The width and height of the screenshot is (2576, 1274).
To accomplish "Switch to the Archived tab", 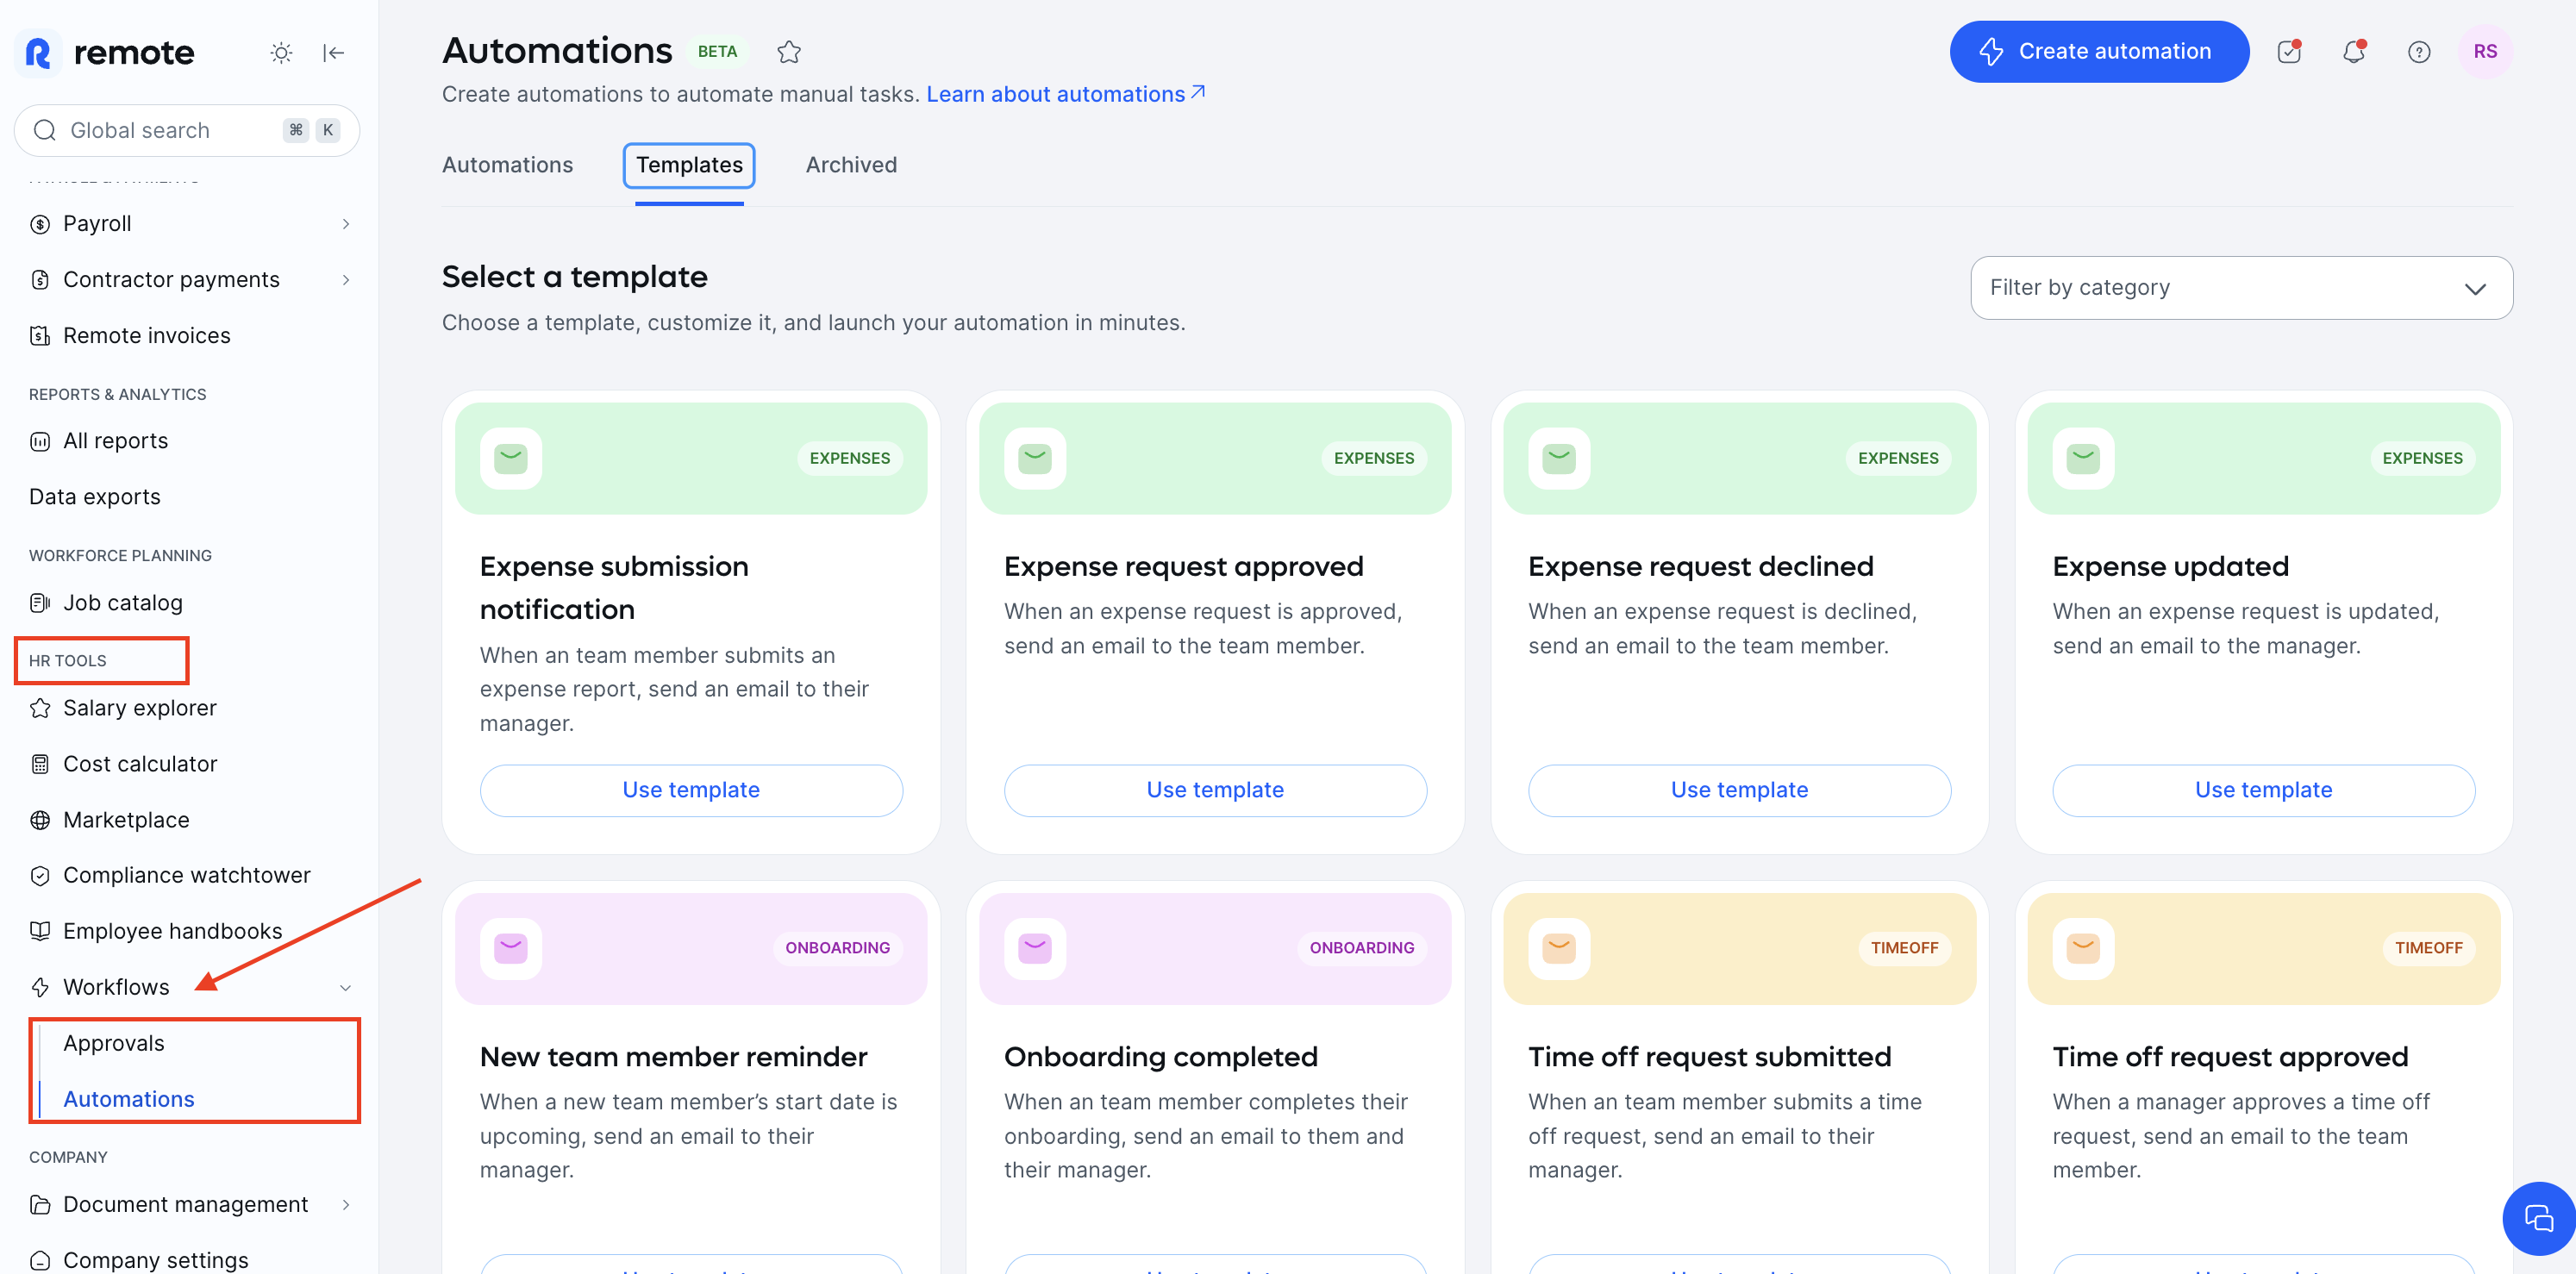I will 851,165.
